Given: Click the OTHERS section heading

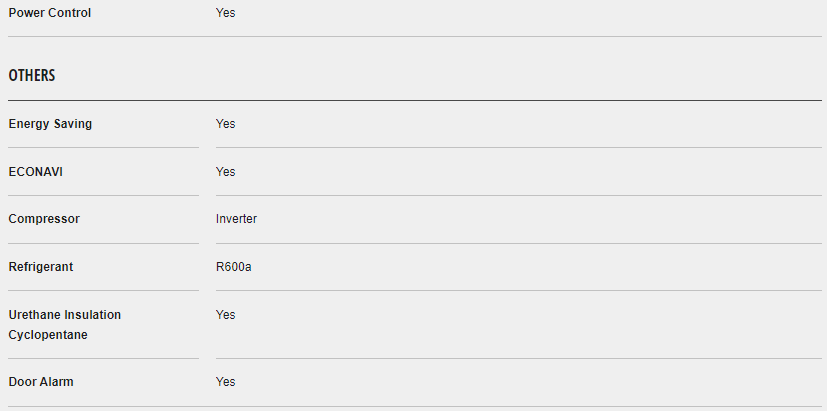Looking at the screenshot, I should [32, 76].
